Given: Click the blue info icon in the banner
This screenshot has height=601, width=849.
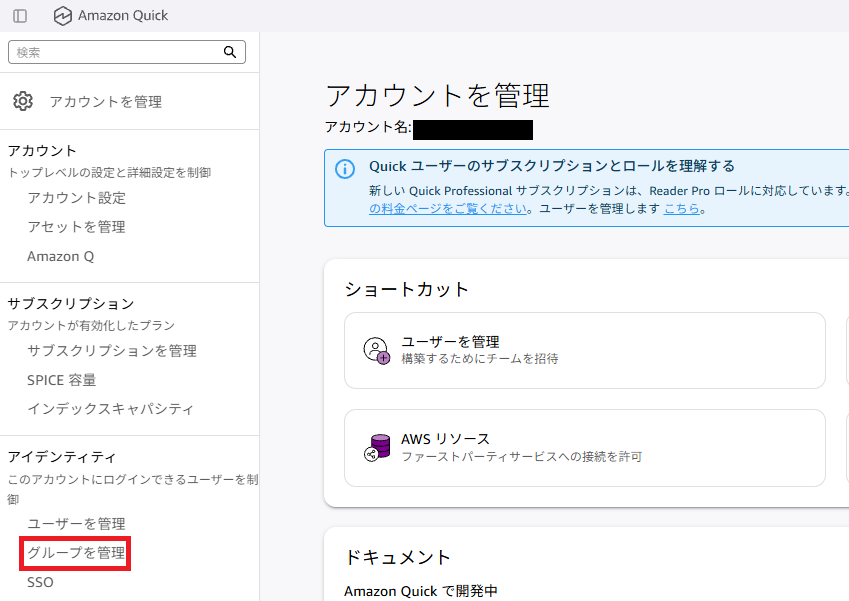Looking at the screenshot, I should 345,169.
